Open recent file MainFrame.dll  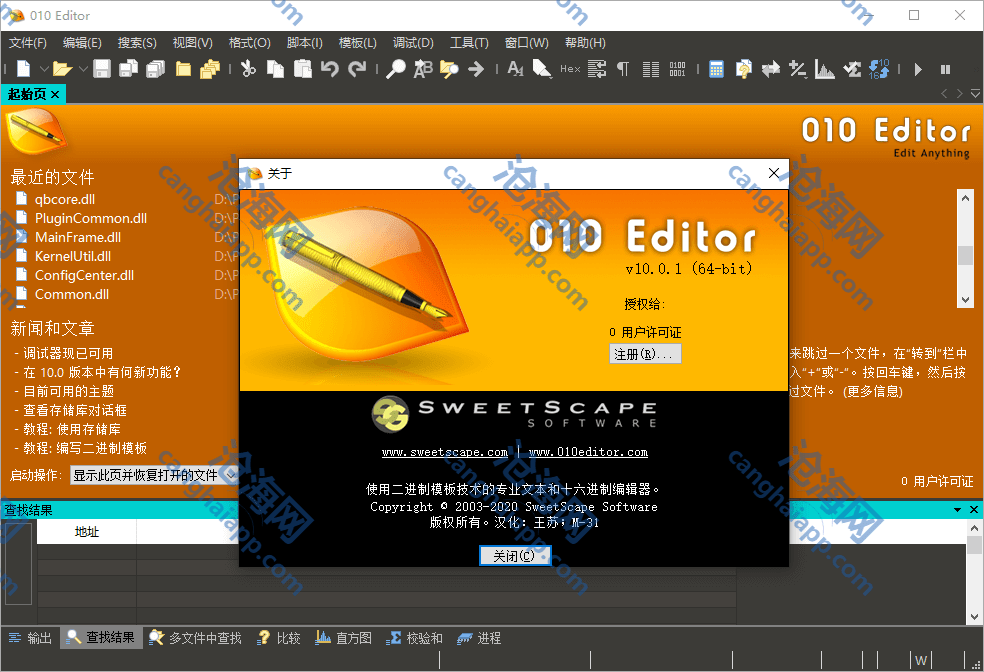click(78, 237)
